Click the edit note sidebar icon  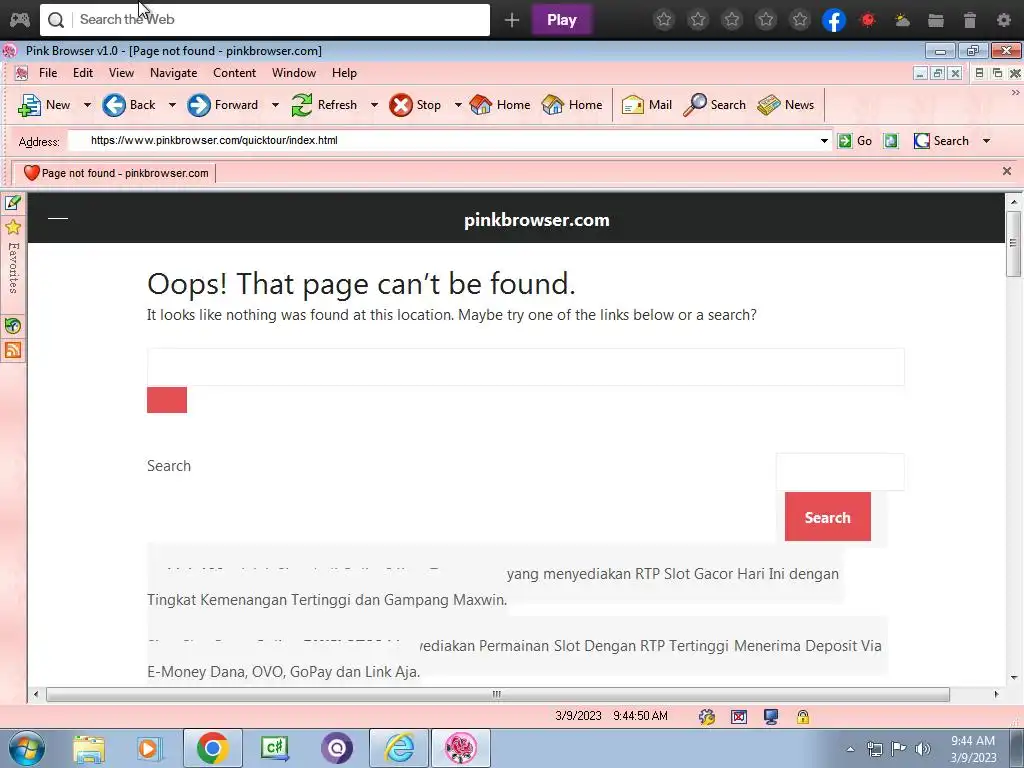tap(12, 202)
